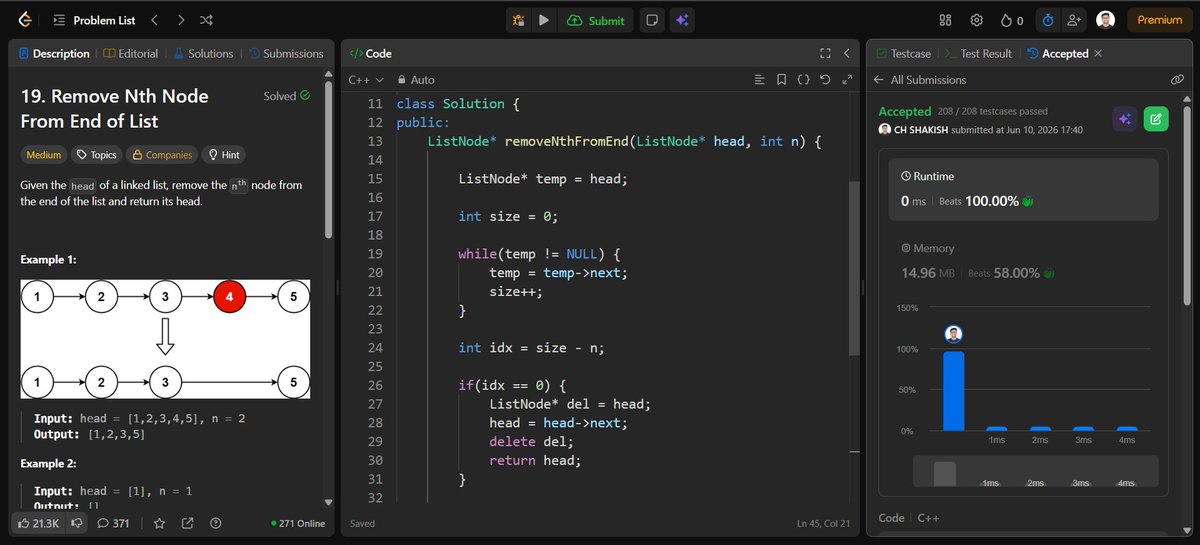
Task: Open the debugger bug icon
Action: [518, 20]
